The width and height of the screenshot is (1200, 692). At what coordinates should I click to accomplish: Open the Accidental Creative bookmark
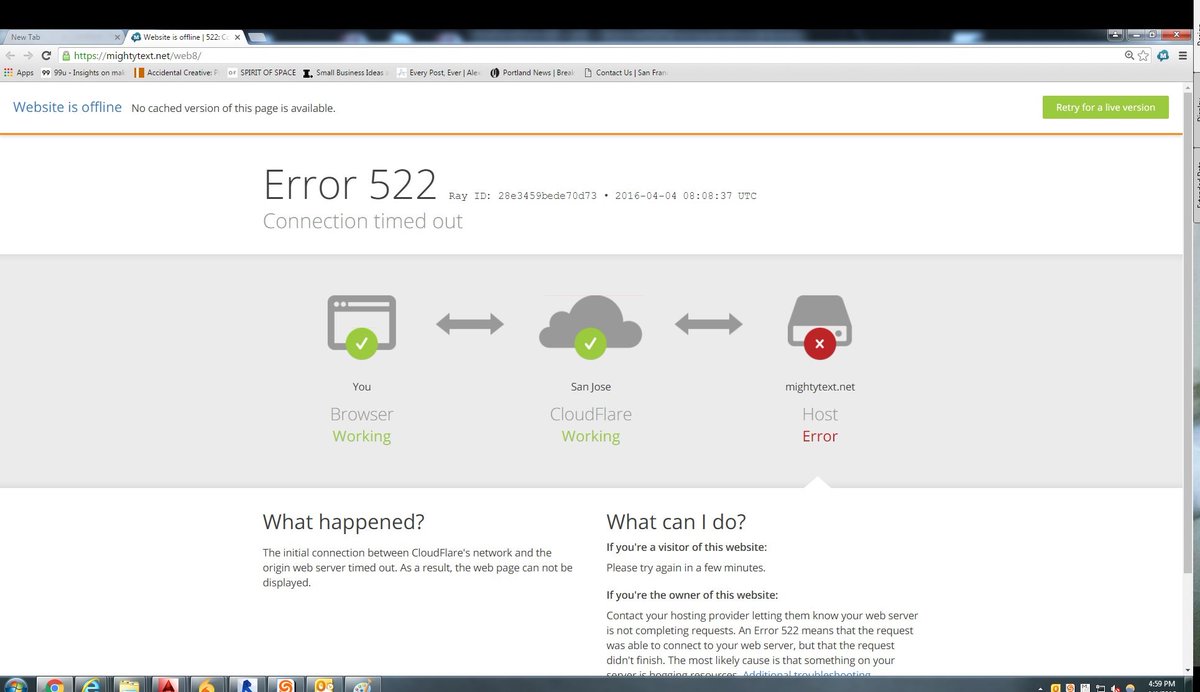(176, 72)
